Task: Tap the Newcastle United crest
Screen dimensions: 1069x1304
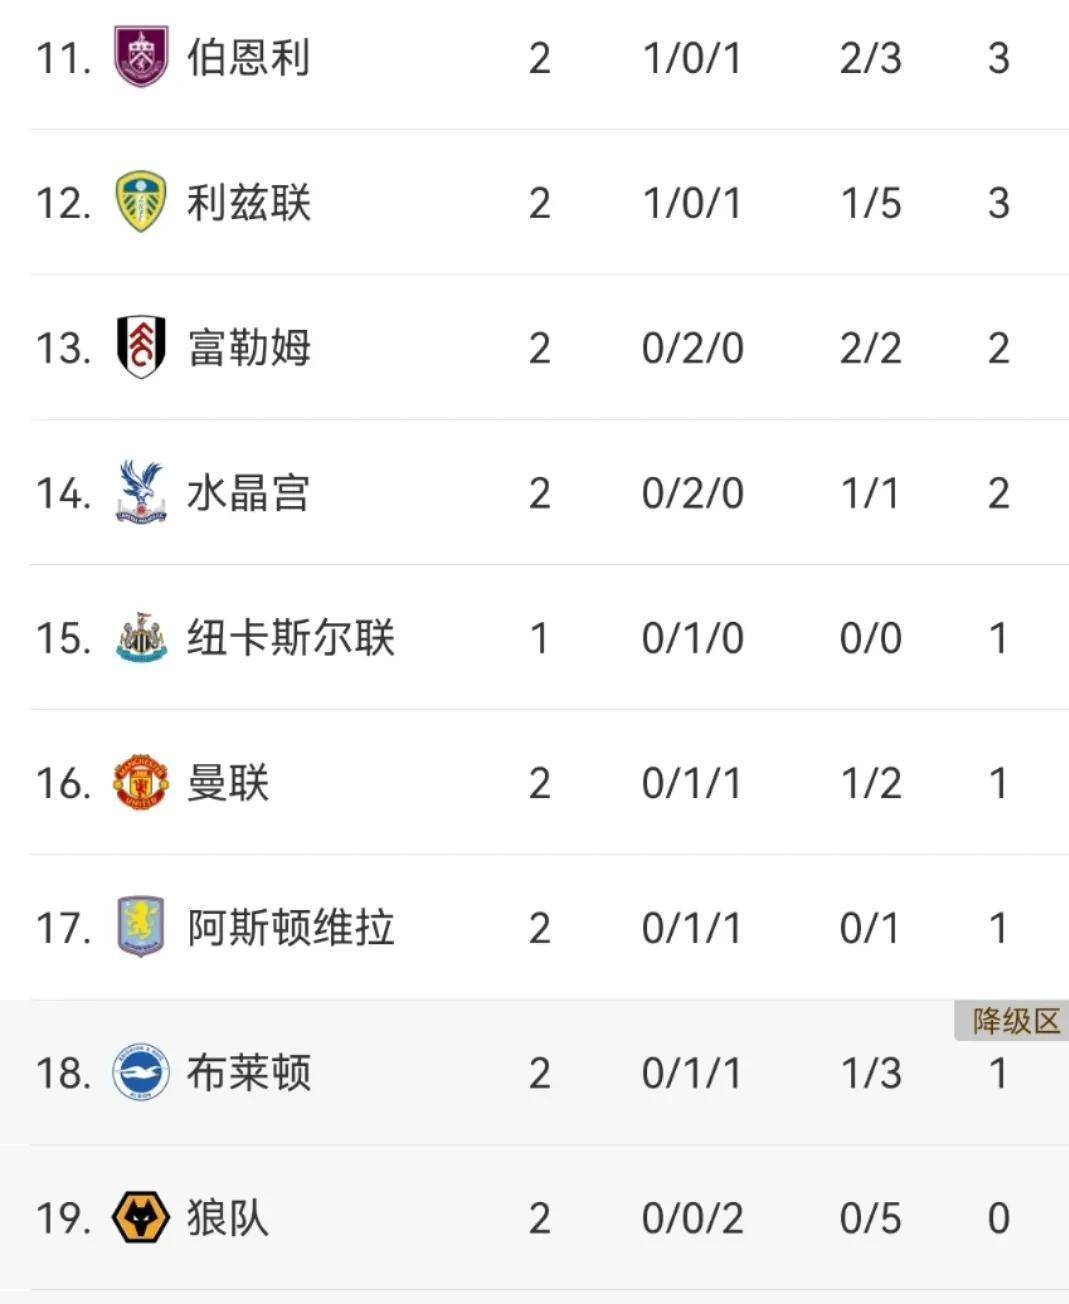Action: (x=141, y=637)
